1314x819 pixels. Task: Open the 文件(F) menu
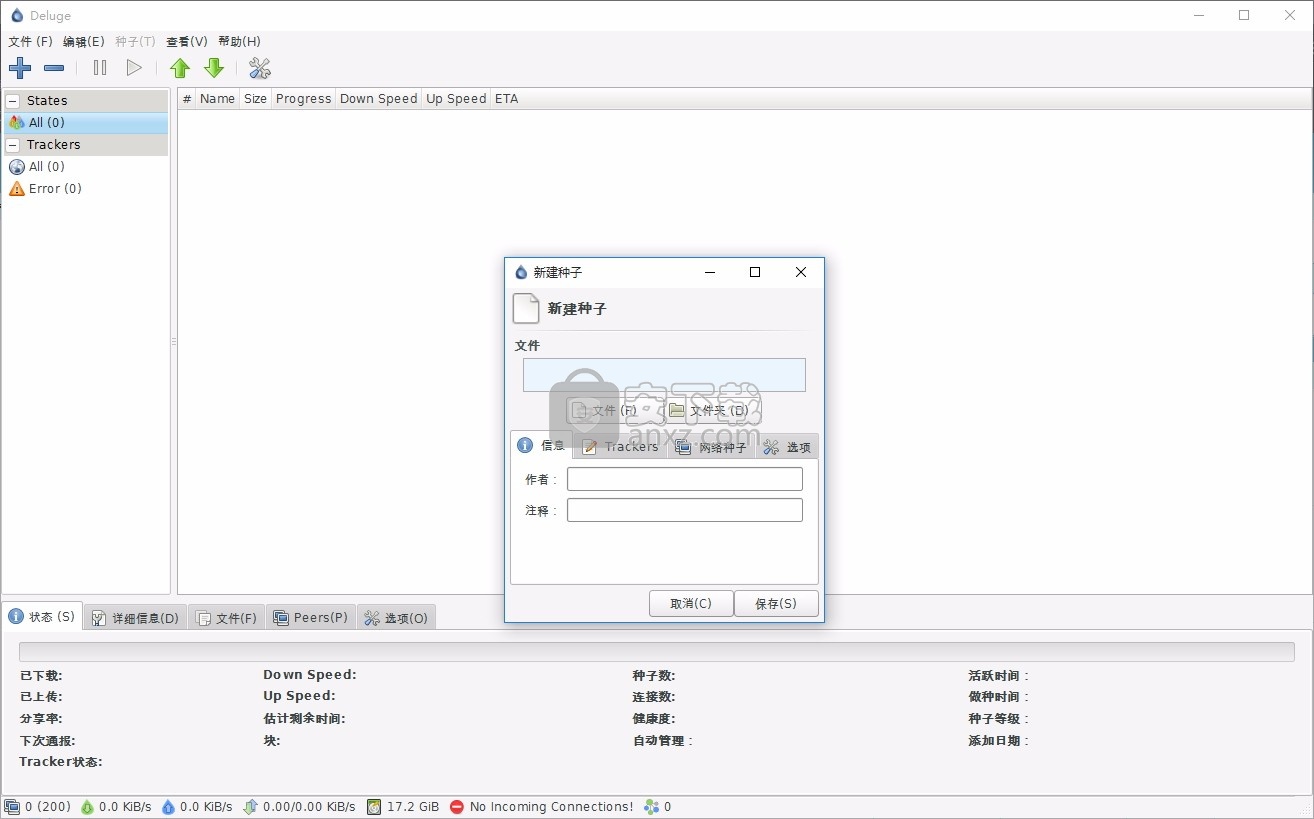click(30, 42)
